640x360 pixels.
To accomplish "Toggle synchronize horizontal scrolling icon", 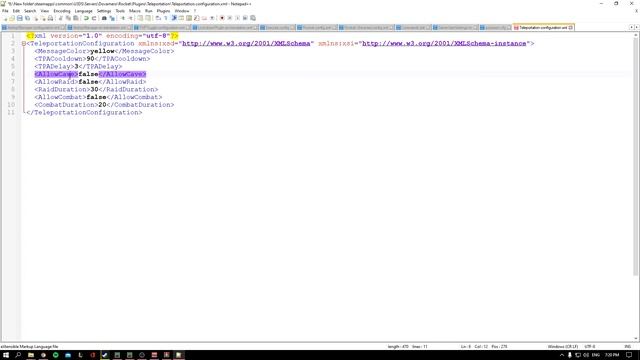I will click(147, 18).
